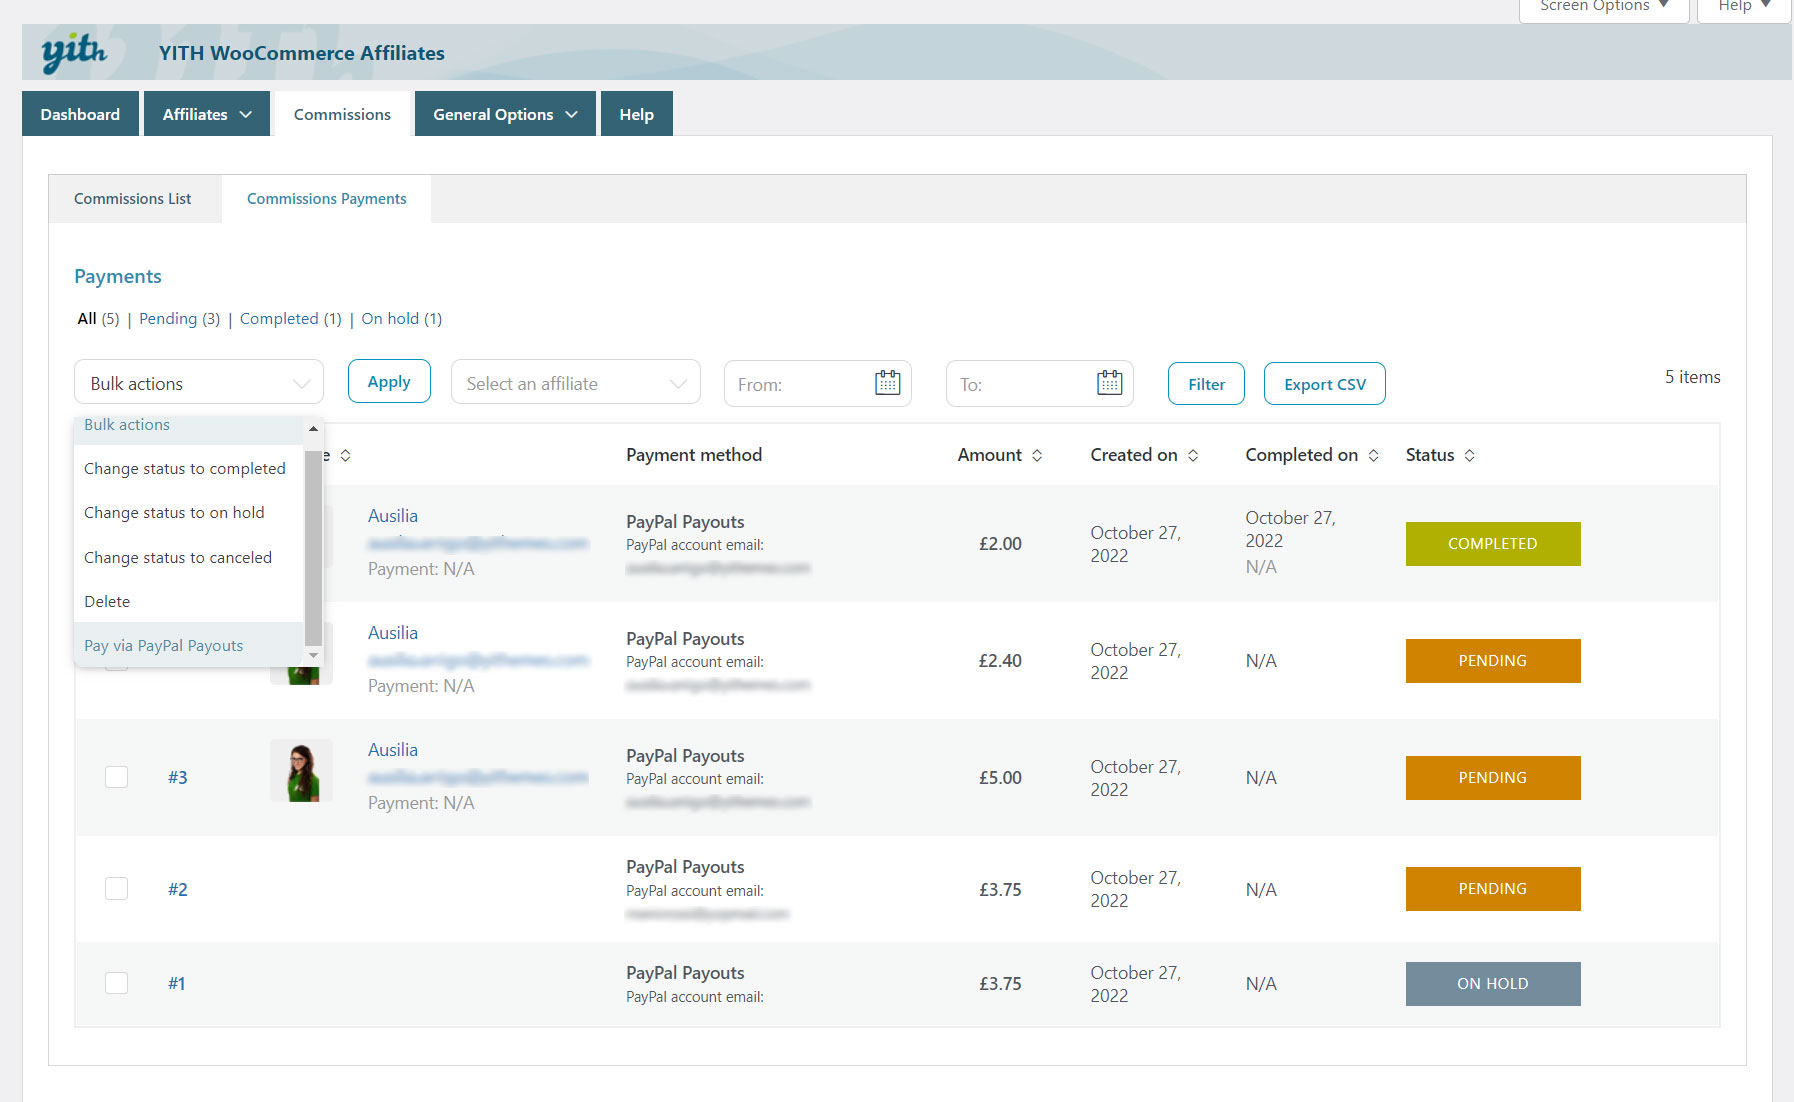
Task: Filter payments by Pending
Action: click(168, 318)
